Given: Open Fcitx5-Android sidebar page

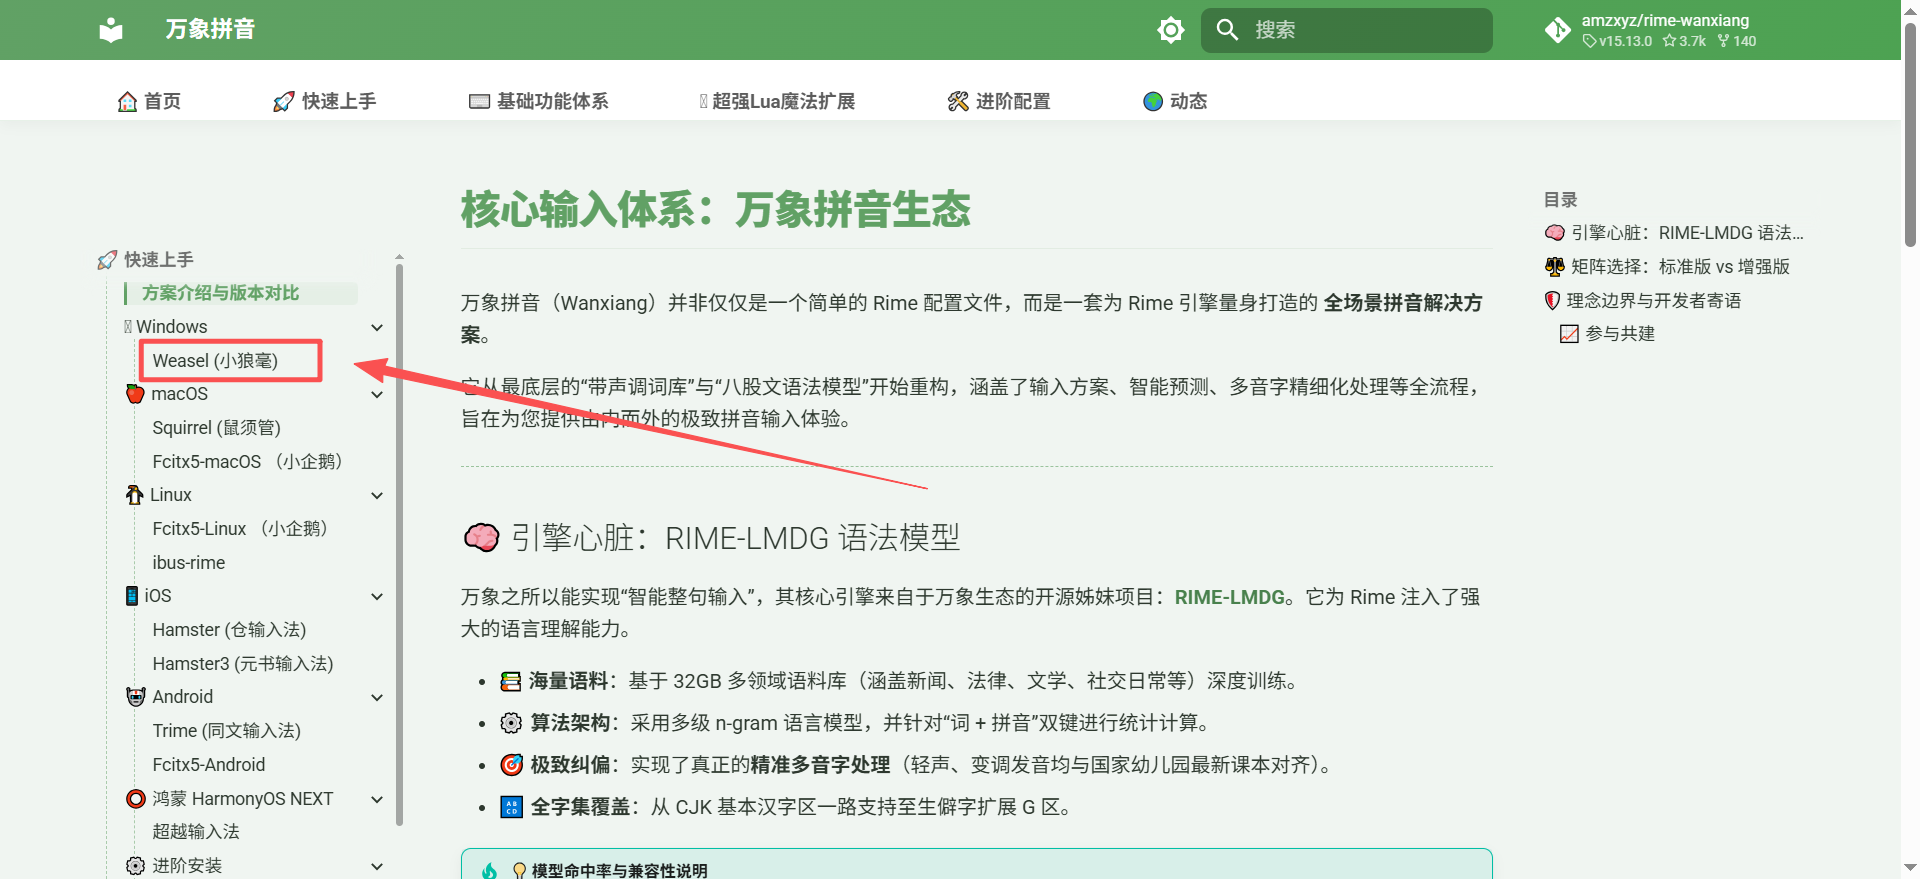Looking at the screenshot, I should pos(208,765).
